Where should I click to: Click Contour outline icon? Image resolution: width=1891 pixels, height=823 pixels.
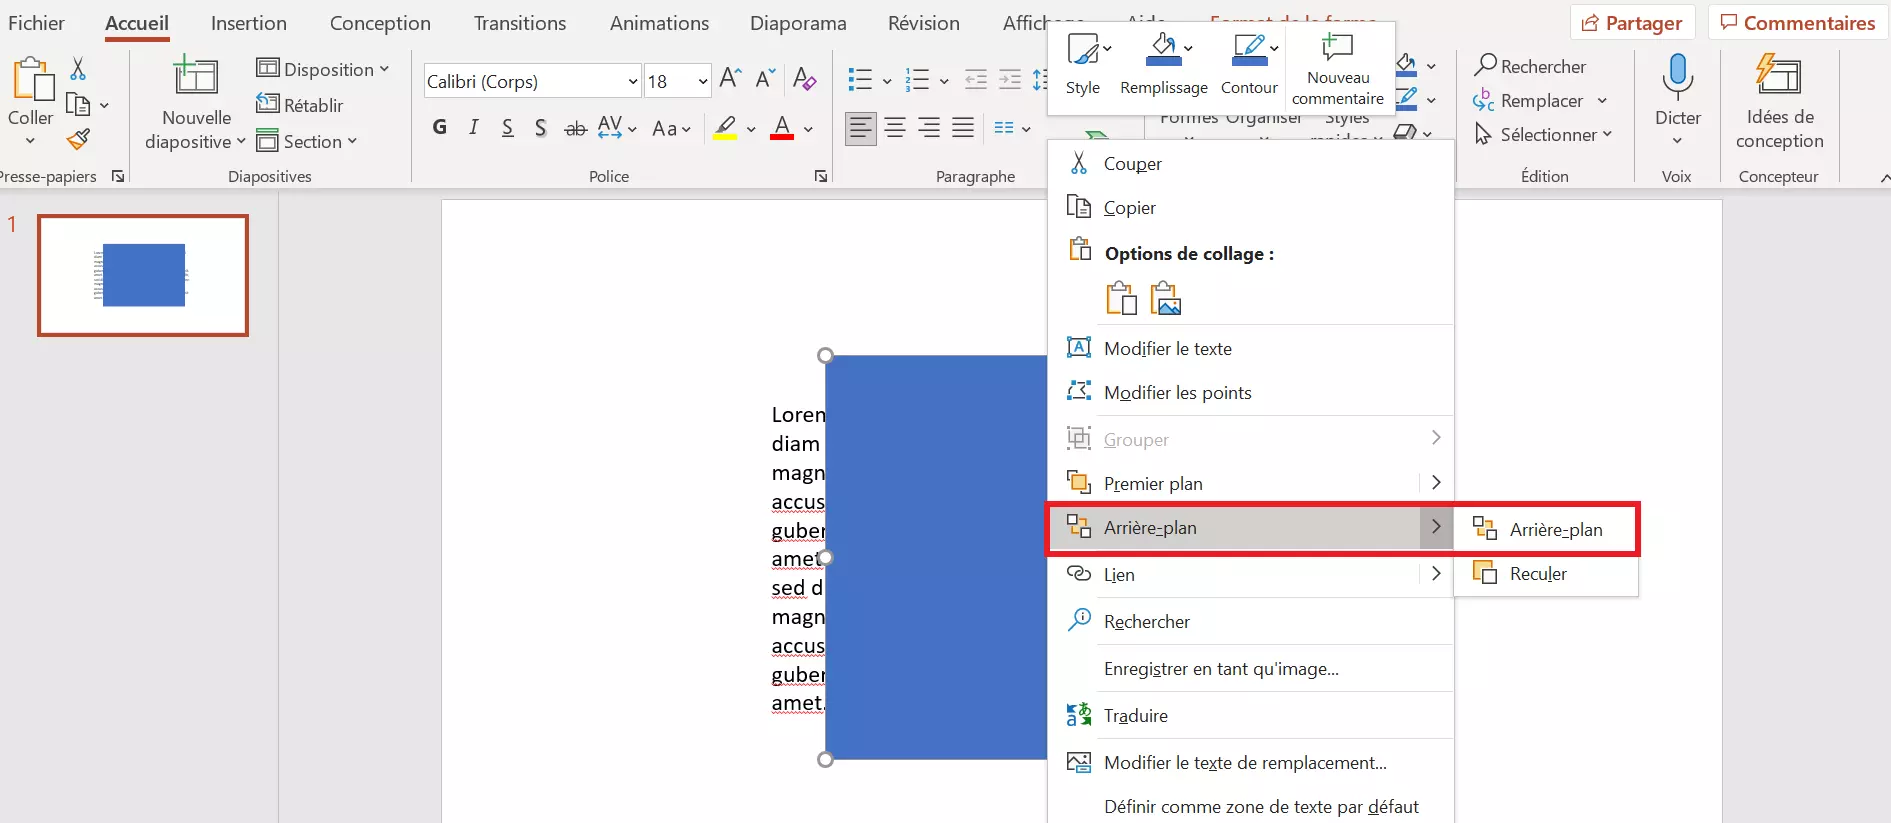pyautogui.click(x=1249, y=50)
